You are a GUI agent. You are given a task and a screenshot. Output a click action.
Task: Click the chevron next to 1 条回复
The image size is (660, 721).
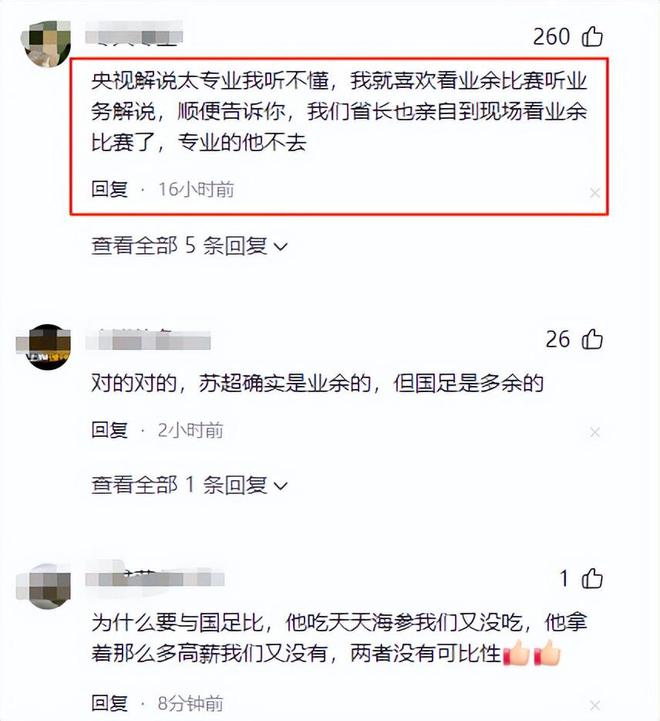(281, 486)
